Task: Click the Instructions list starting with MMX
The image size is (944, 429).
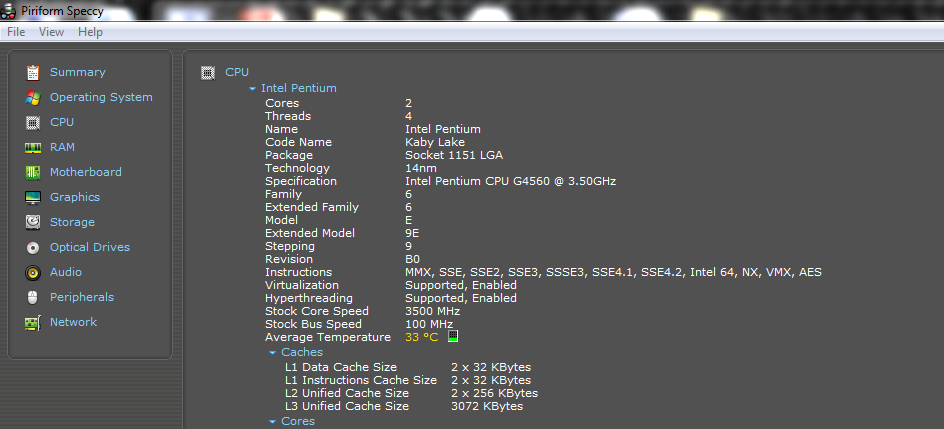Action: point(613,273)
